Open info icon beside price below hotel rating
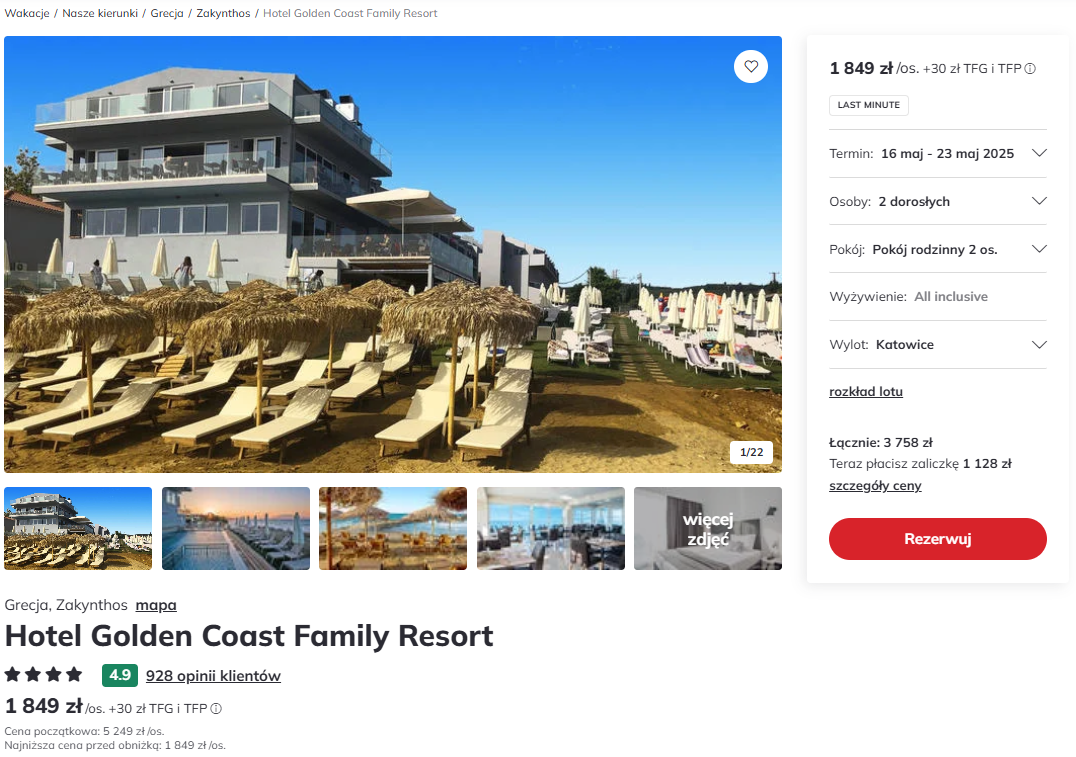 (x=216, y=709)
